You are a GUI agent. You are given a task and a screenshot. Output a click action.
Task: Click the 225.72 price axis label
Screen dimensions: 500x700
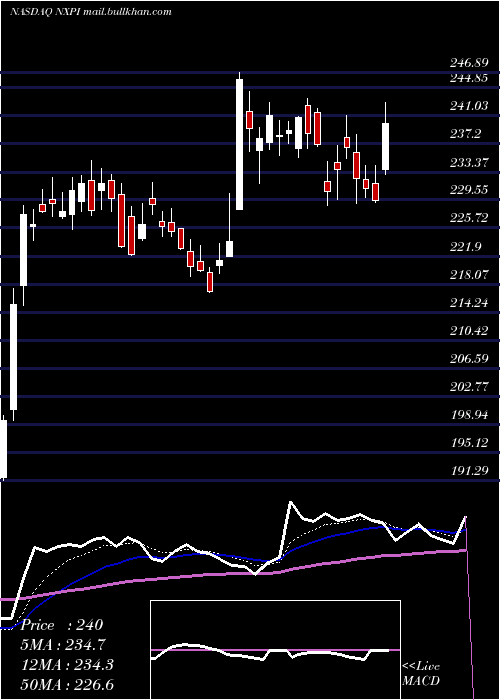pos(468,219)
